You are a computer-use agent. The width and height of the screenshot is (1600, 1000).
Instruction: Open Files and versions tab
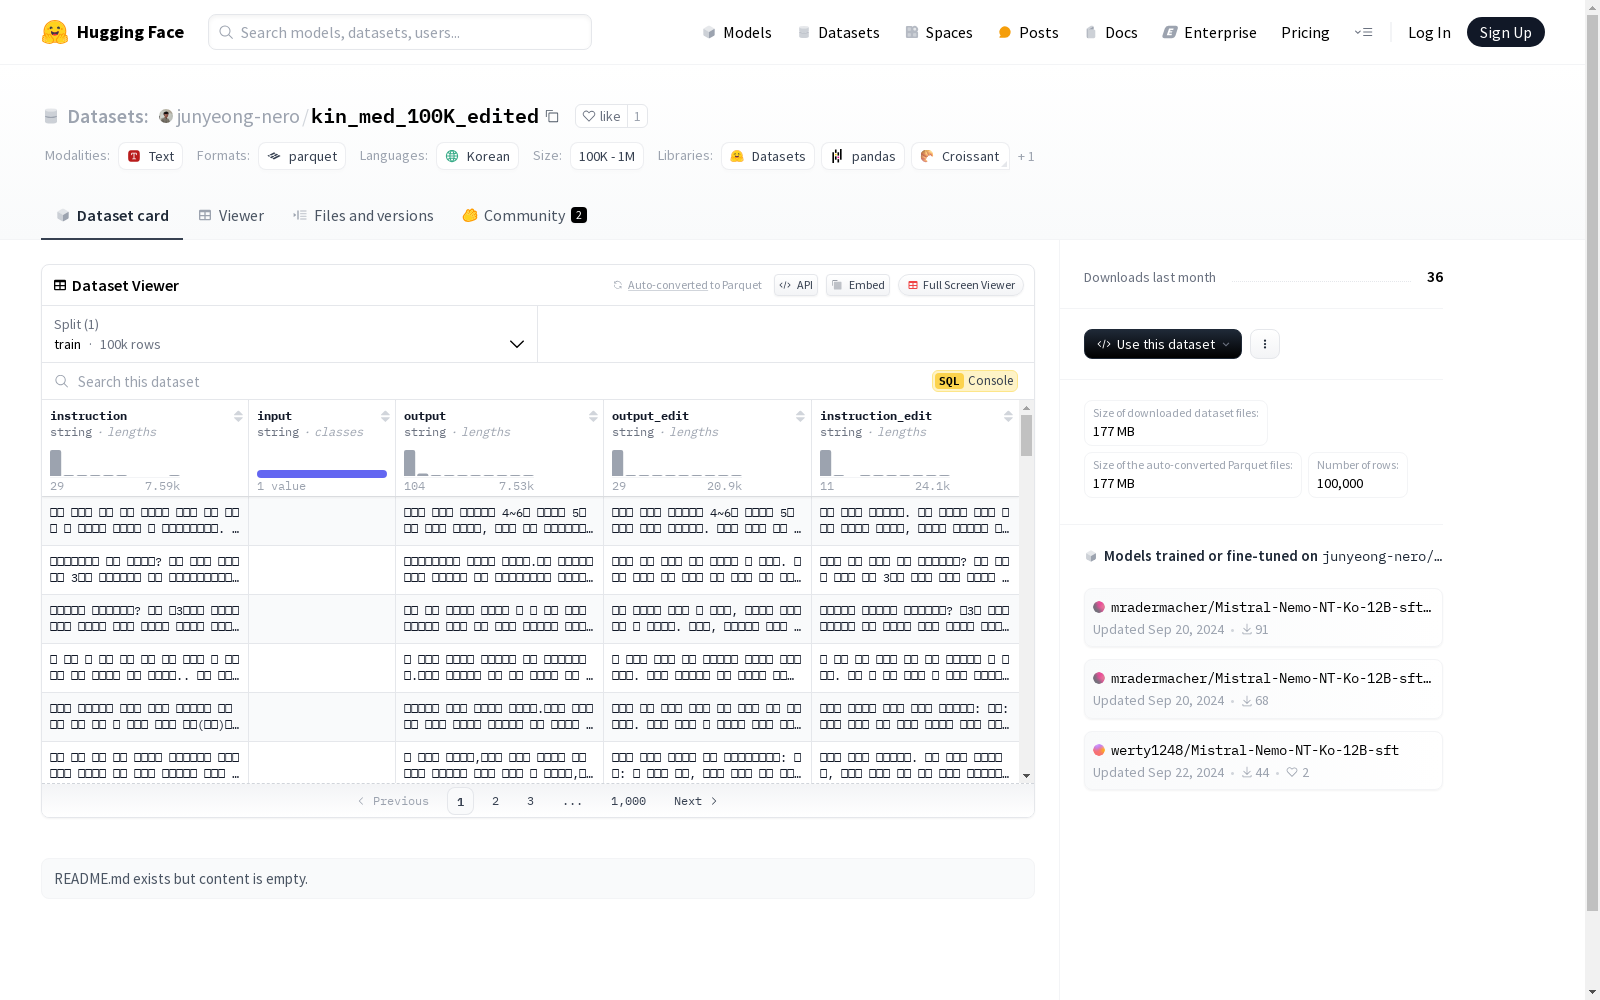click(363, 215)
